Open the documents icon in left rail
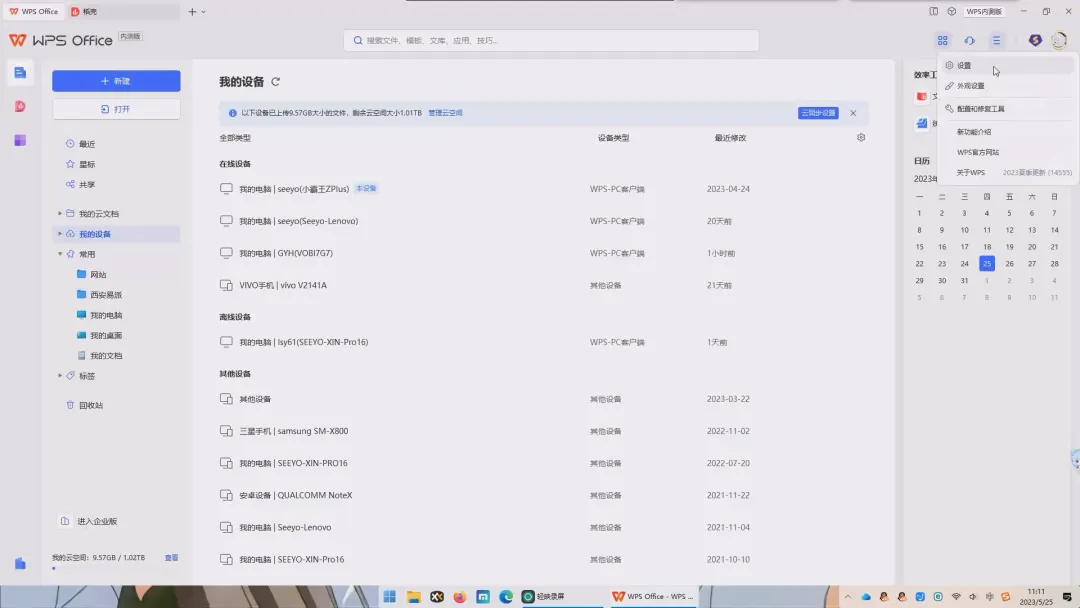The width and height of the screenshot is (1080, 608). [20, 72]
